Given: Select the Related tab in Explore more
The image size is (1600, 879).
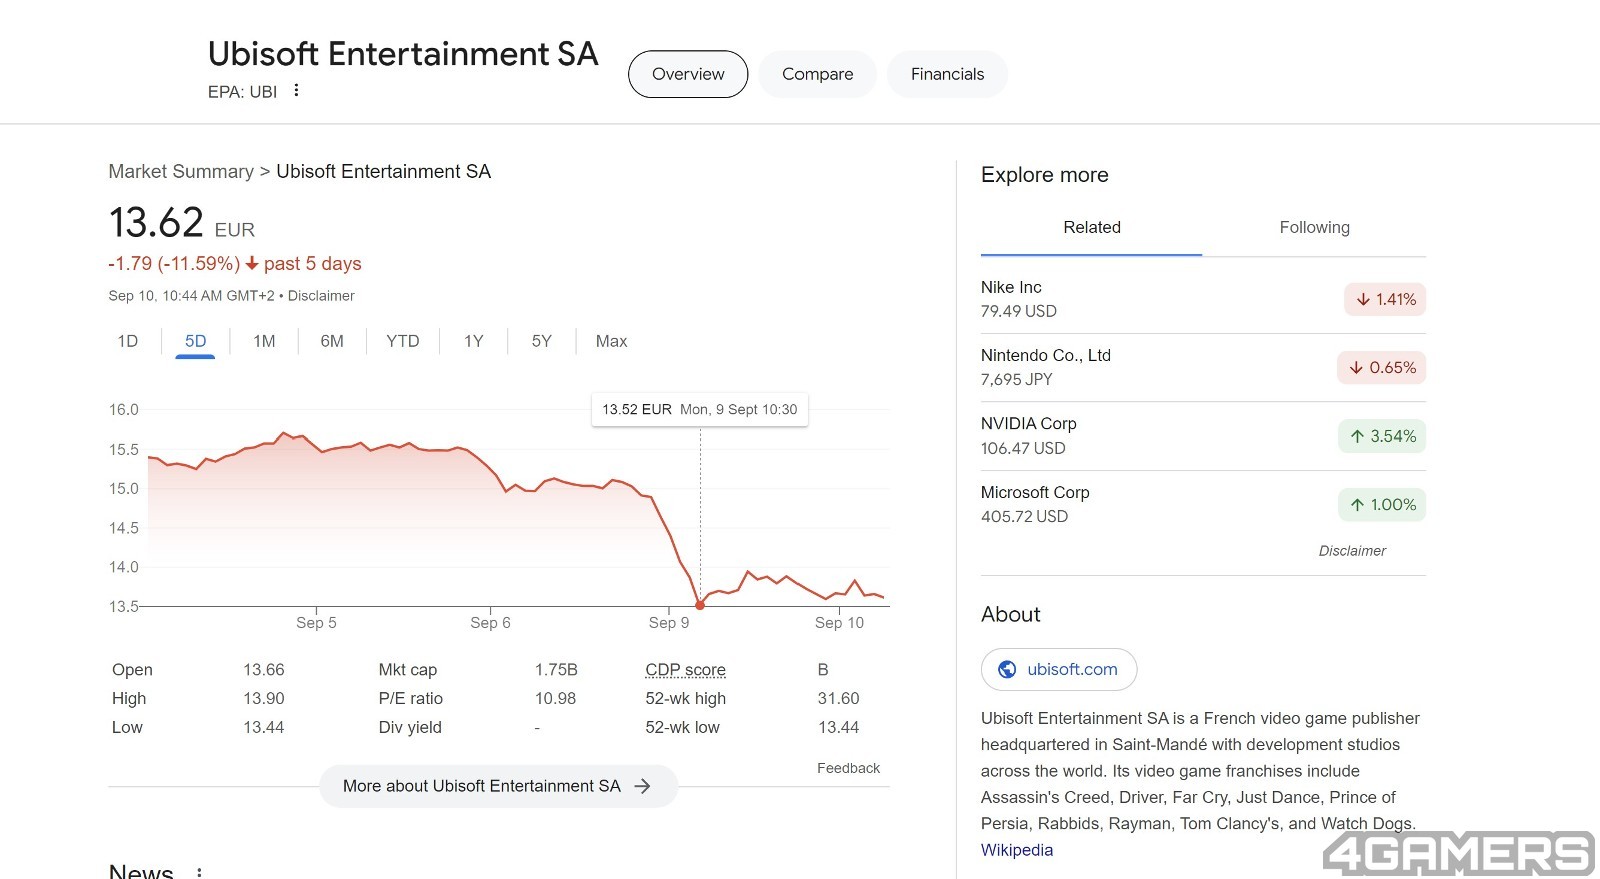Looking at the screenshot, I should click(x=1092, y=228).
